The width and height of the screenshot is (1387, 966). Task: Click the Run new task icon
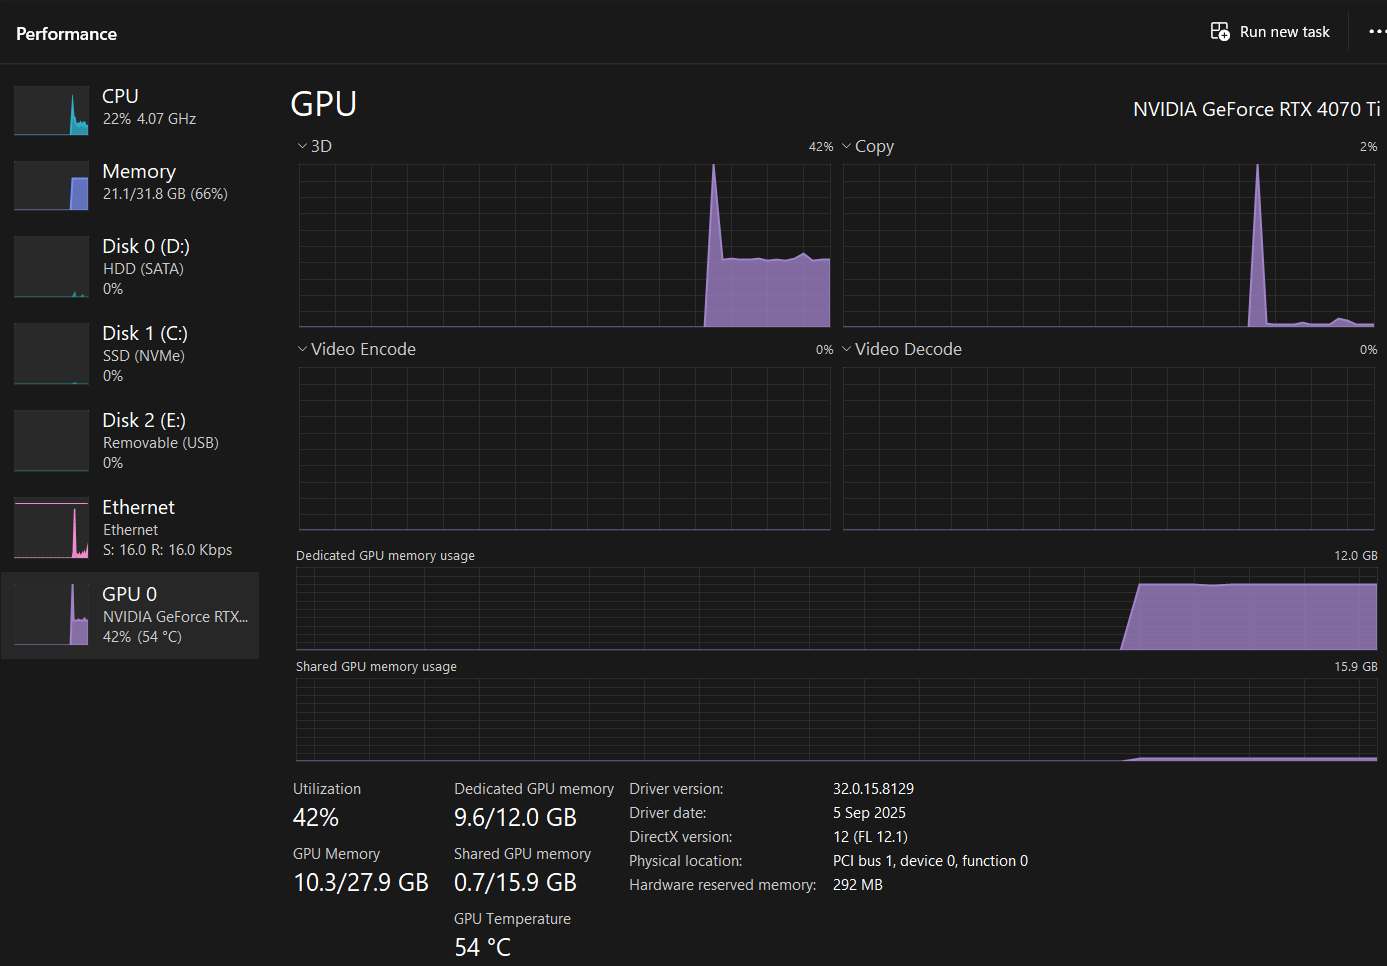(x=1220, y=32)
